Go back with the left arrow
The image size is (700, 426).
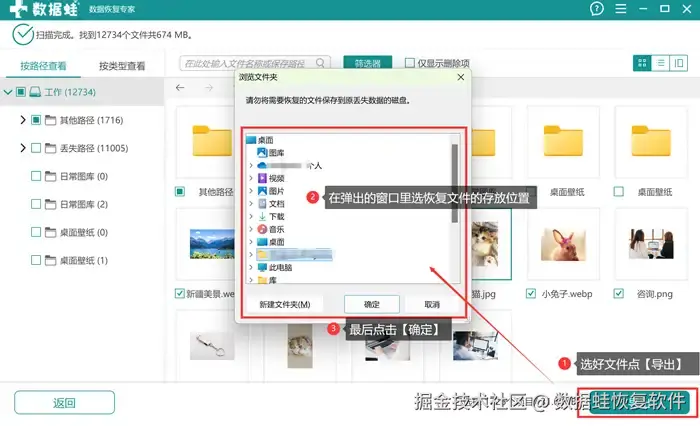pos(180,88)
